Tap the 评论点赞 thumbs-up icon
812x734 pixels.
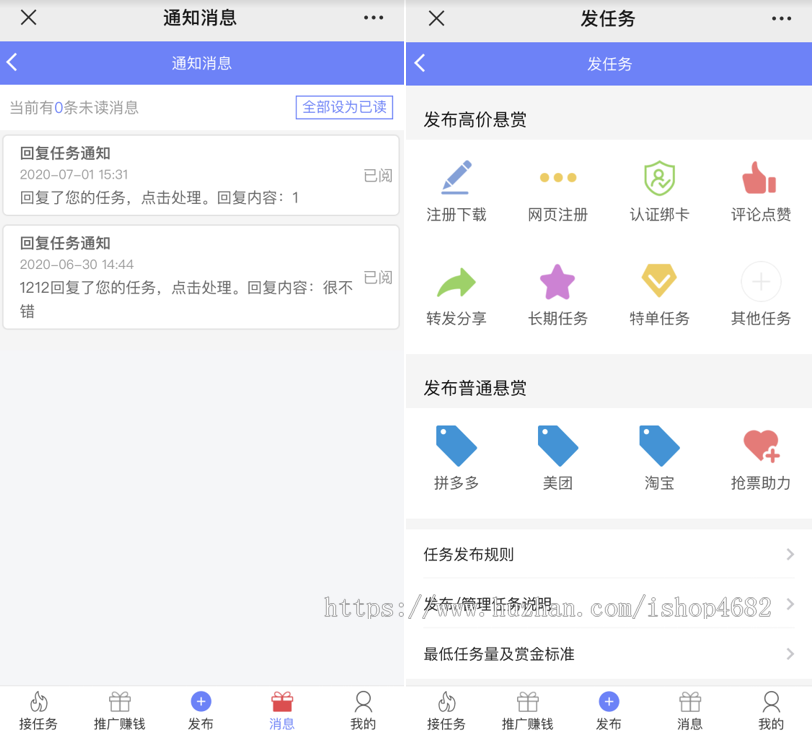pyautogui.click(x=760, y=178)
